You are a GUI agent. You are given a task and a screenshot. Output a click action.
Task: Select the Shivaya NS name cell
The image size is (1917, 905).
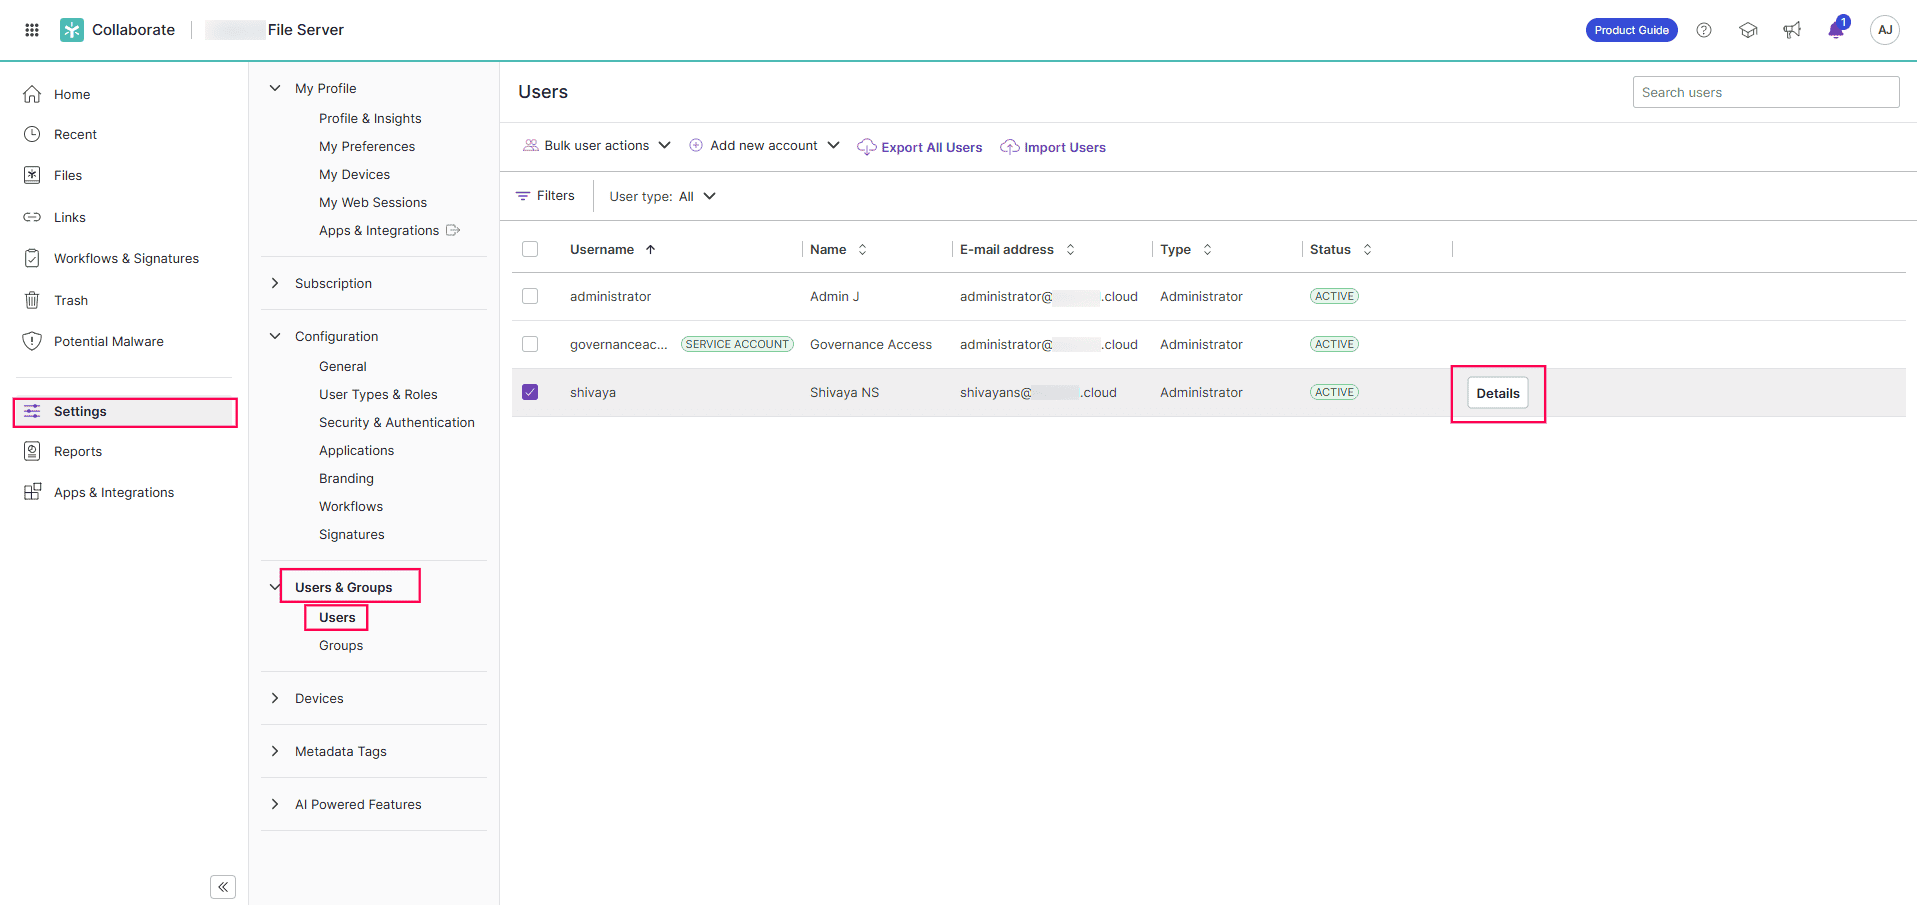(845, 392)
